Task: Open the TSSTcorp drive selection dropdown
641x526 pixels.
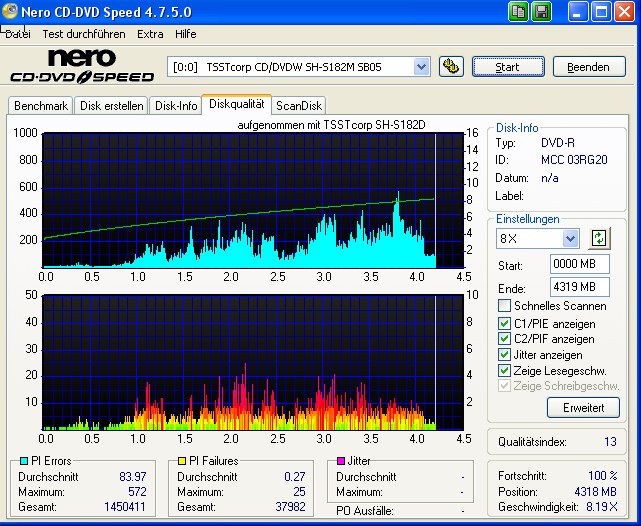Action: pos(421,67)
